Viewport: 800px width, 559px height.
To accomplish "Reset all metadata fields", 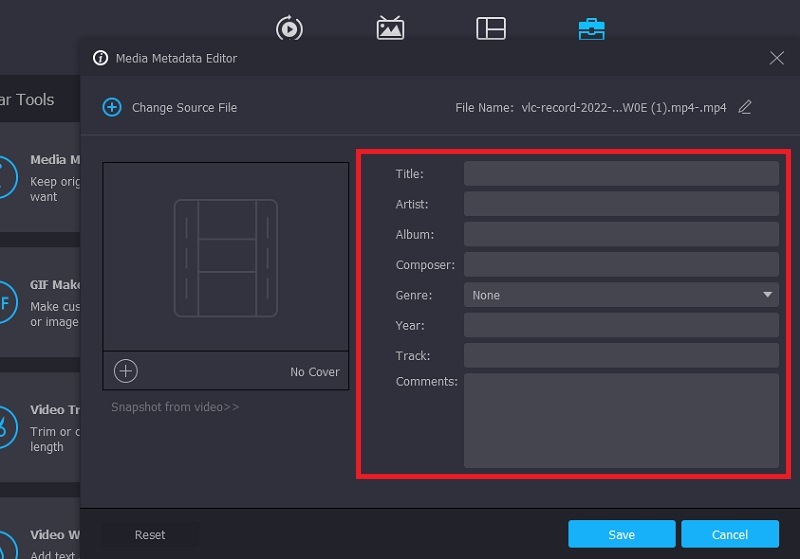I will 150,535.
